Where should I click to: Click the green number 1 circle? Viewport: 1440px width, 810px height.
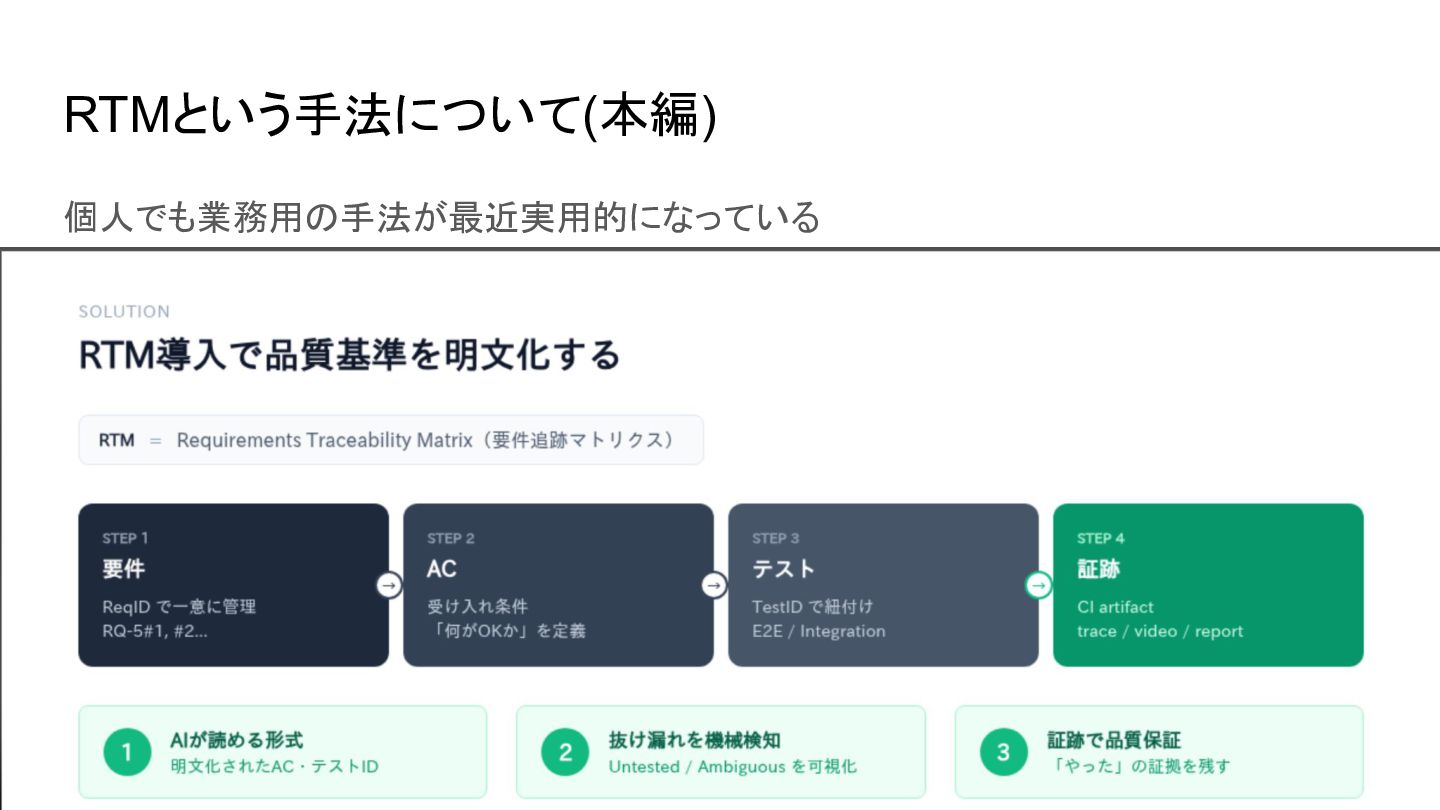[127, 752]
